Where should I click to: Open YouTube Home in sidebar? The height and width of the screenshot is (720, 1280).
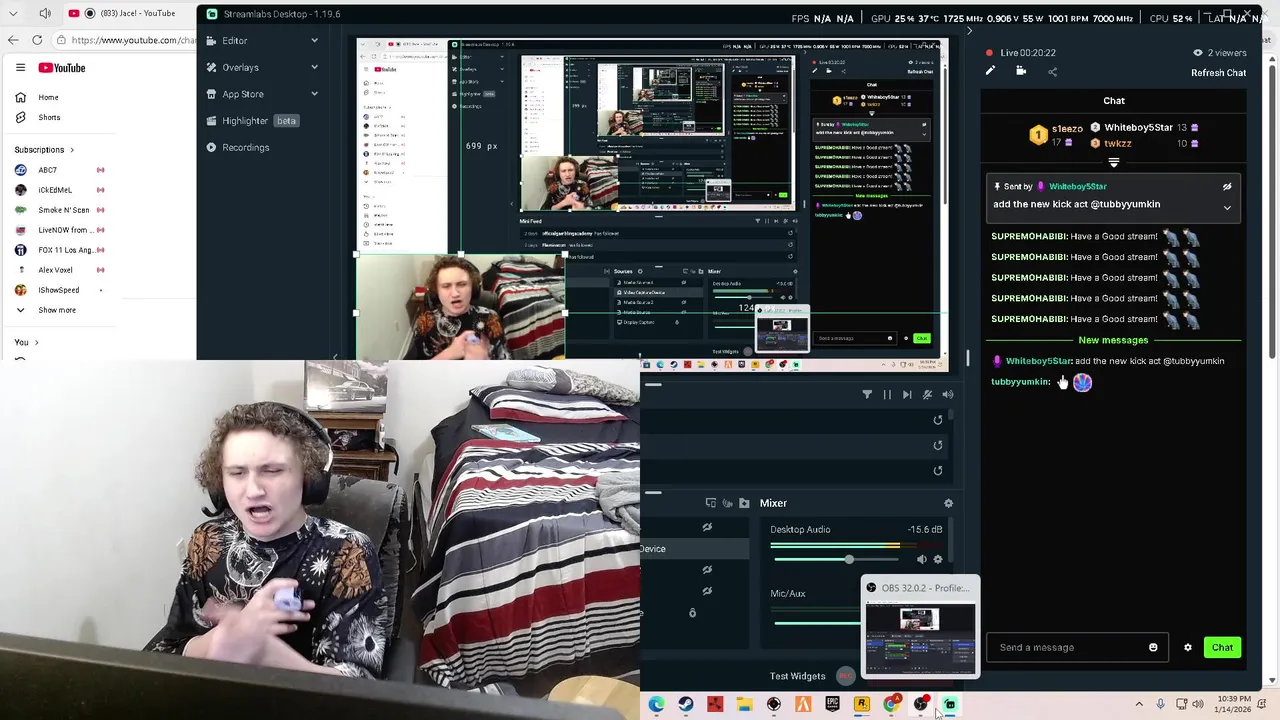(48, 97)
